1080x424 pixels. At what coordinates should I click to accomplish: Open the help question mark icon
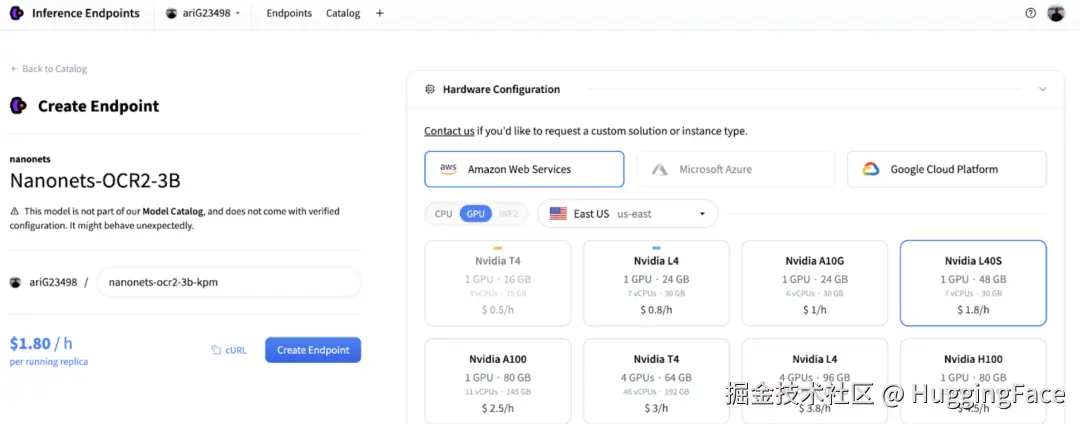1030,13
